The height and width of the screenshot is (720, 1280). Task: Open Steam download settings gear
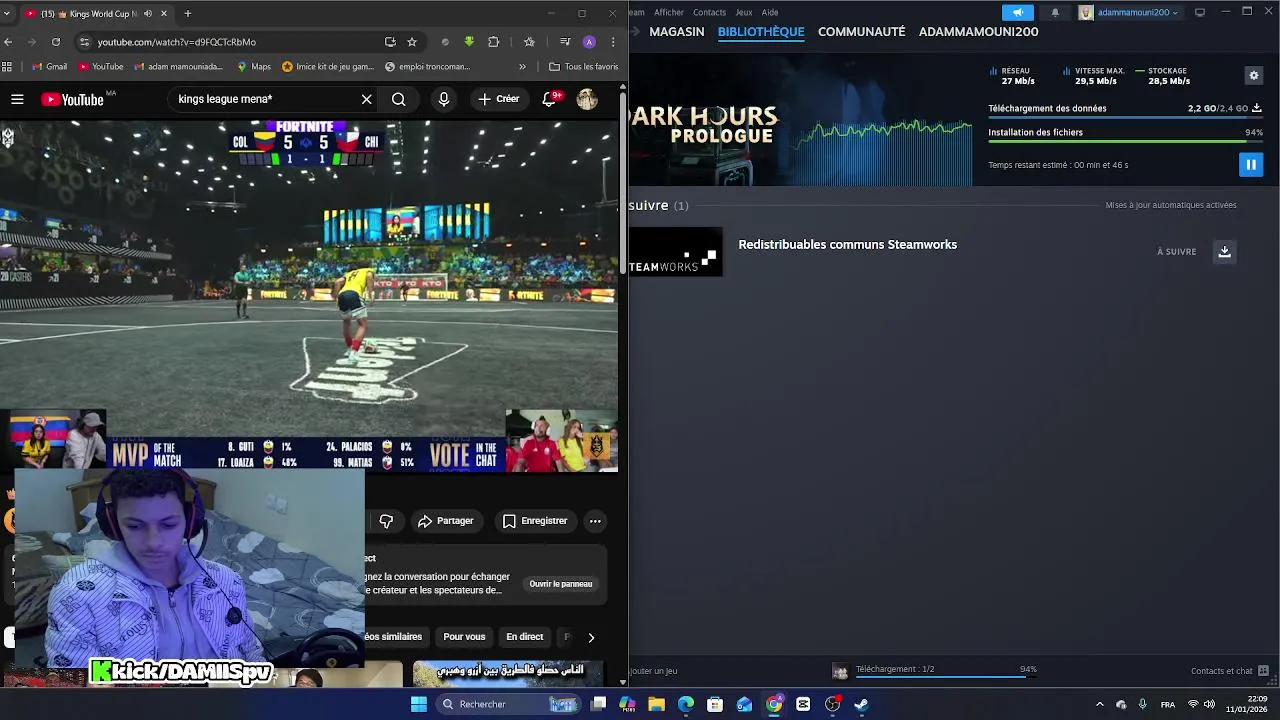coord(1254,76)
